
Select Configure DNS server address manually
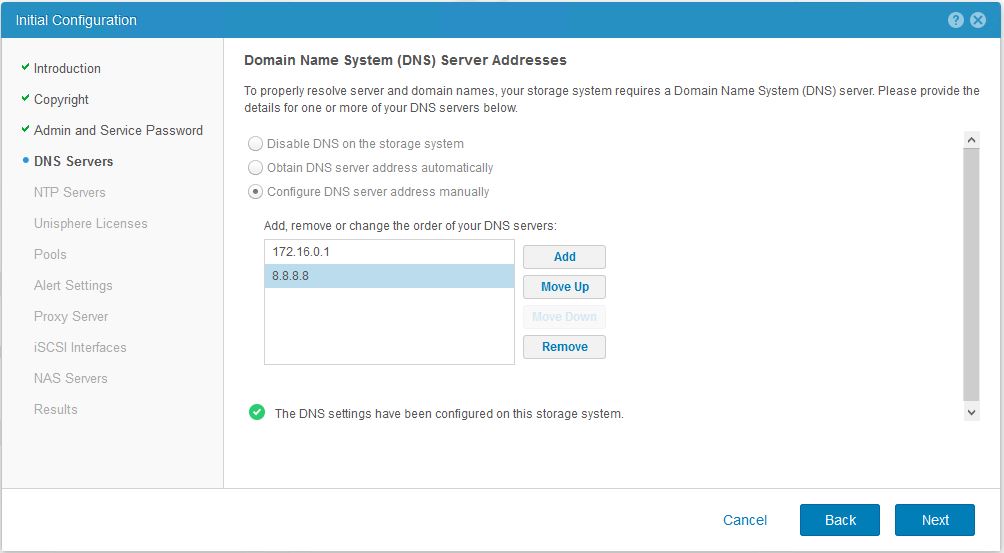tap(255, 191)
